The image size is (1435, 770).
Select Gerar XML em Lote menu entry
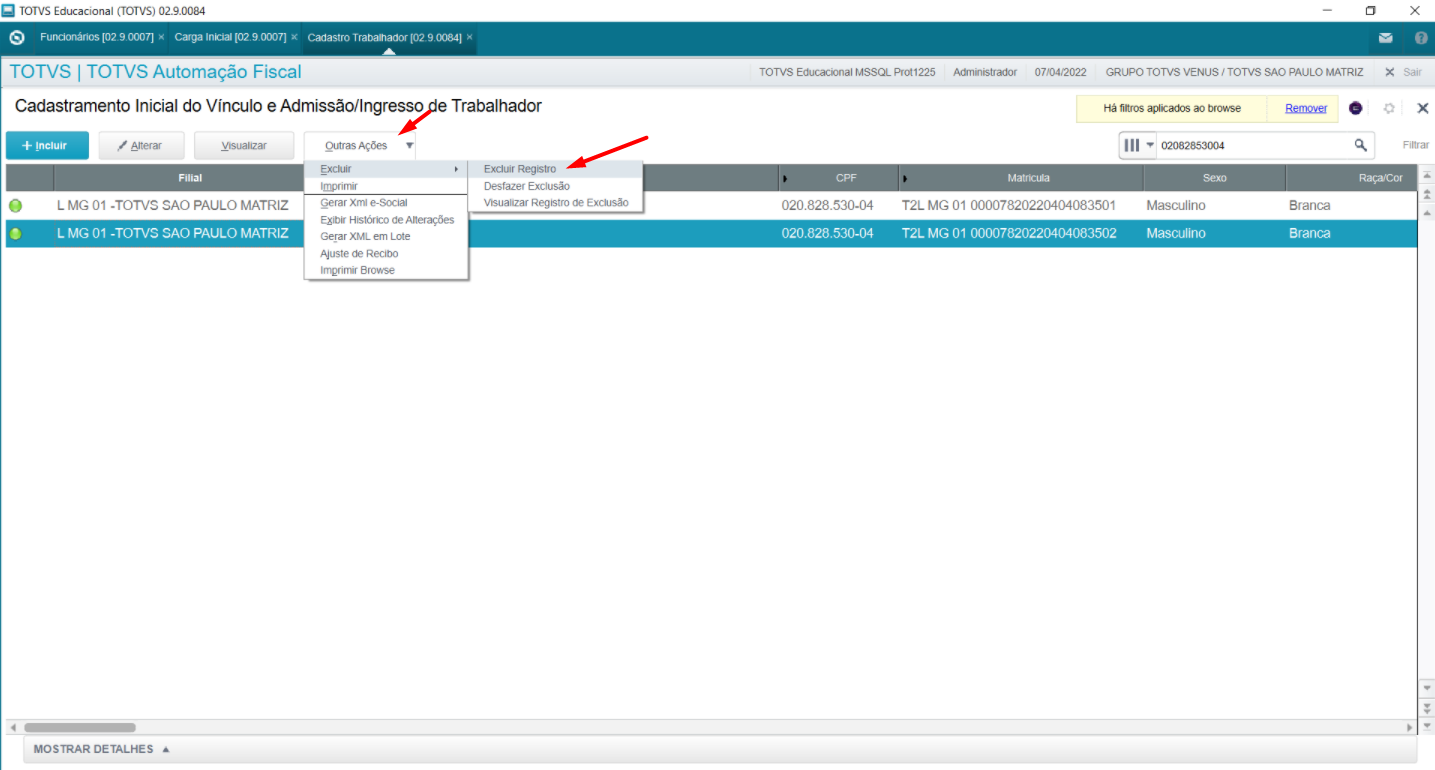tap(386, 237)
